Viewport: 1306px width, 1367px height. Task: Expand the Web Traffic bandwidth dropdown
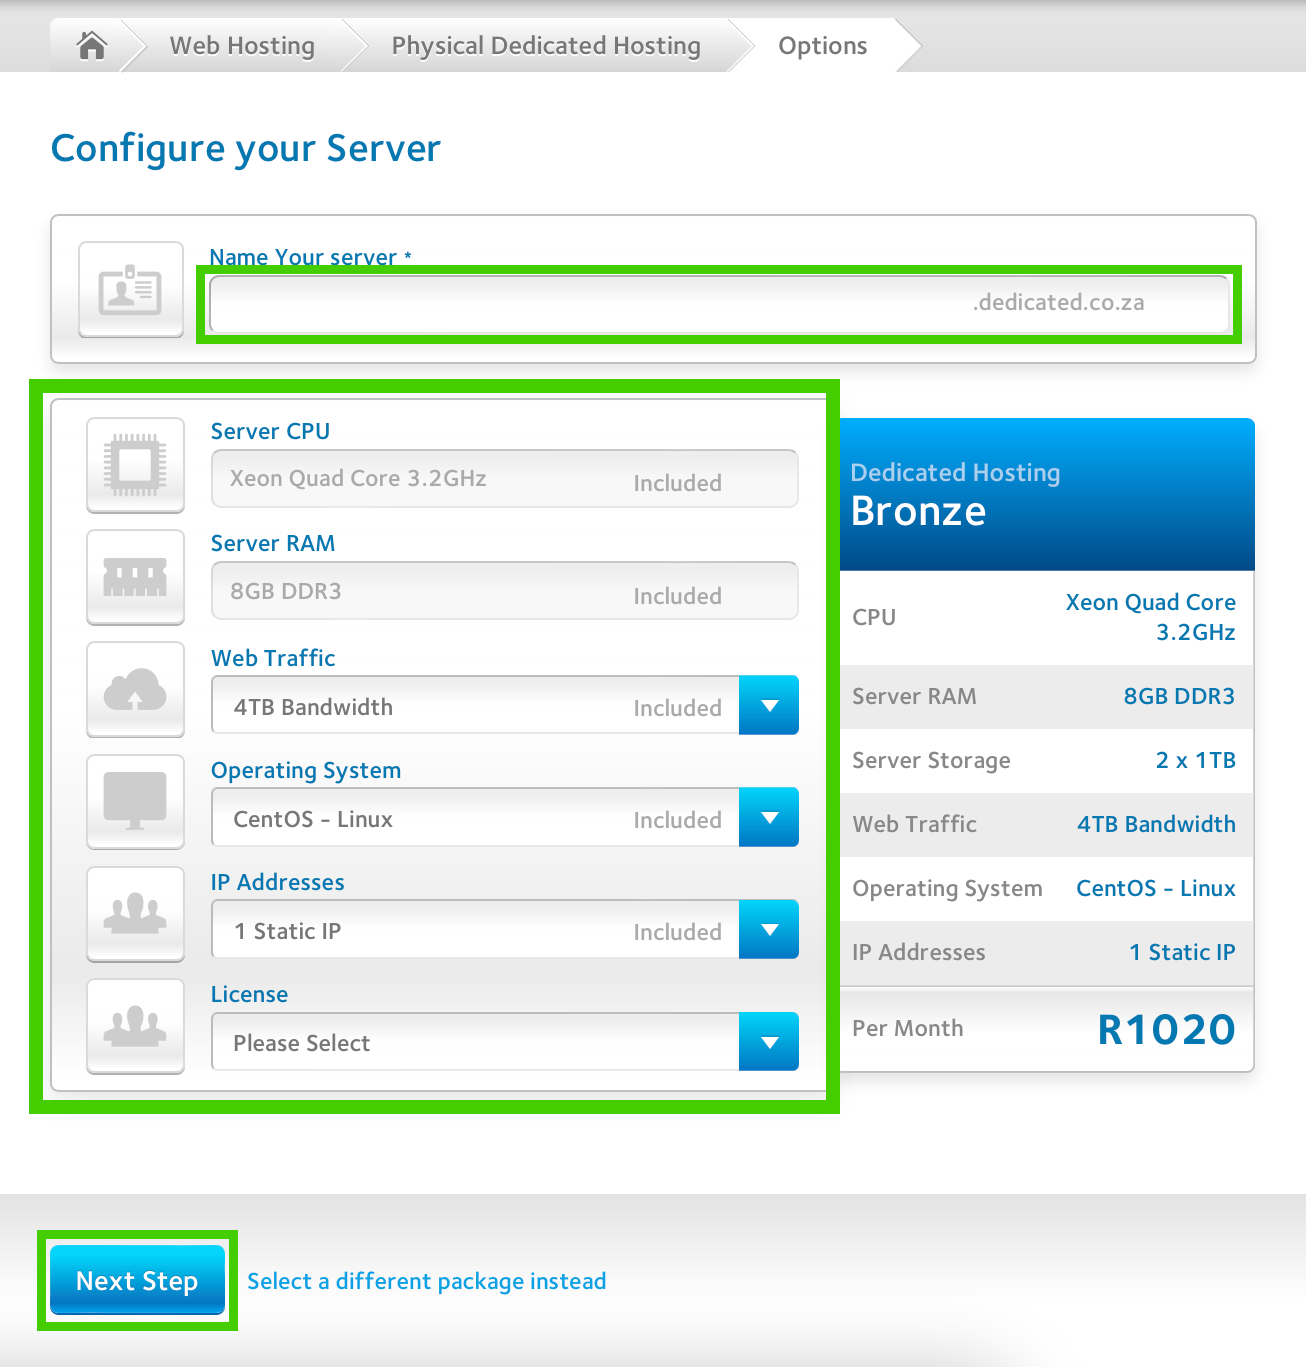point(768,706)
